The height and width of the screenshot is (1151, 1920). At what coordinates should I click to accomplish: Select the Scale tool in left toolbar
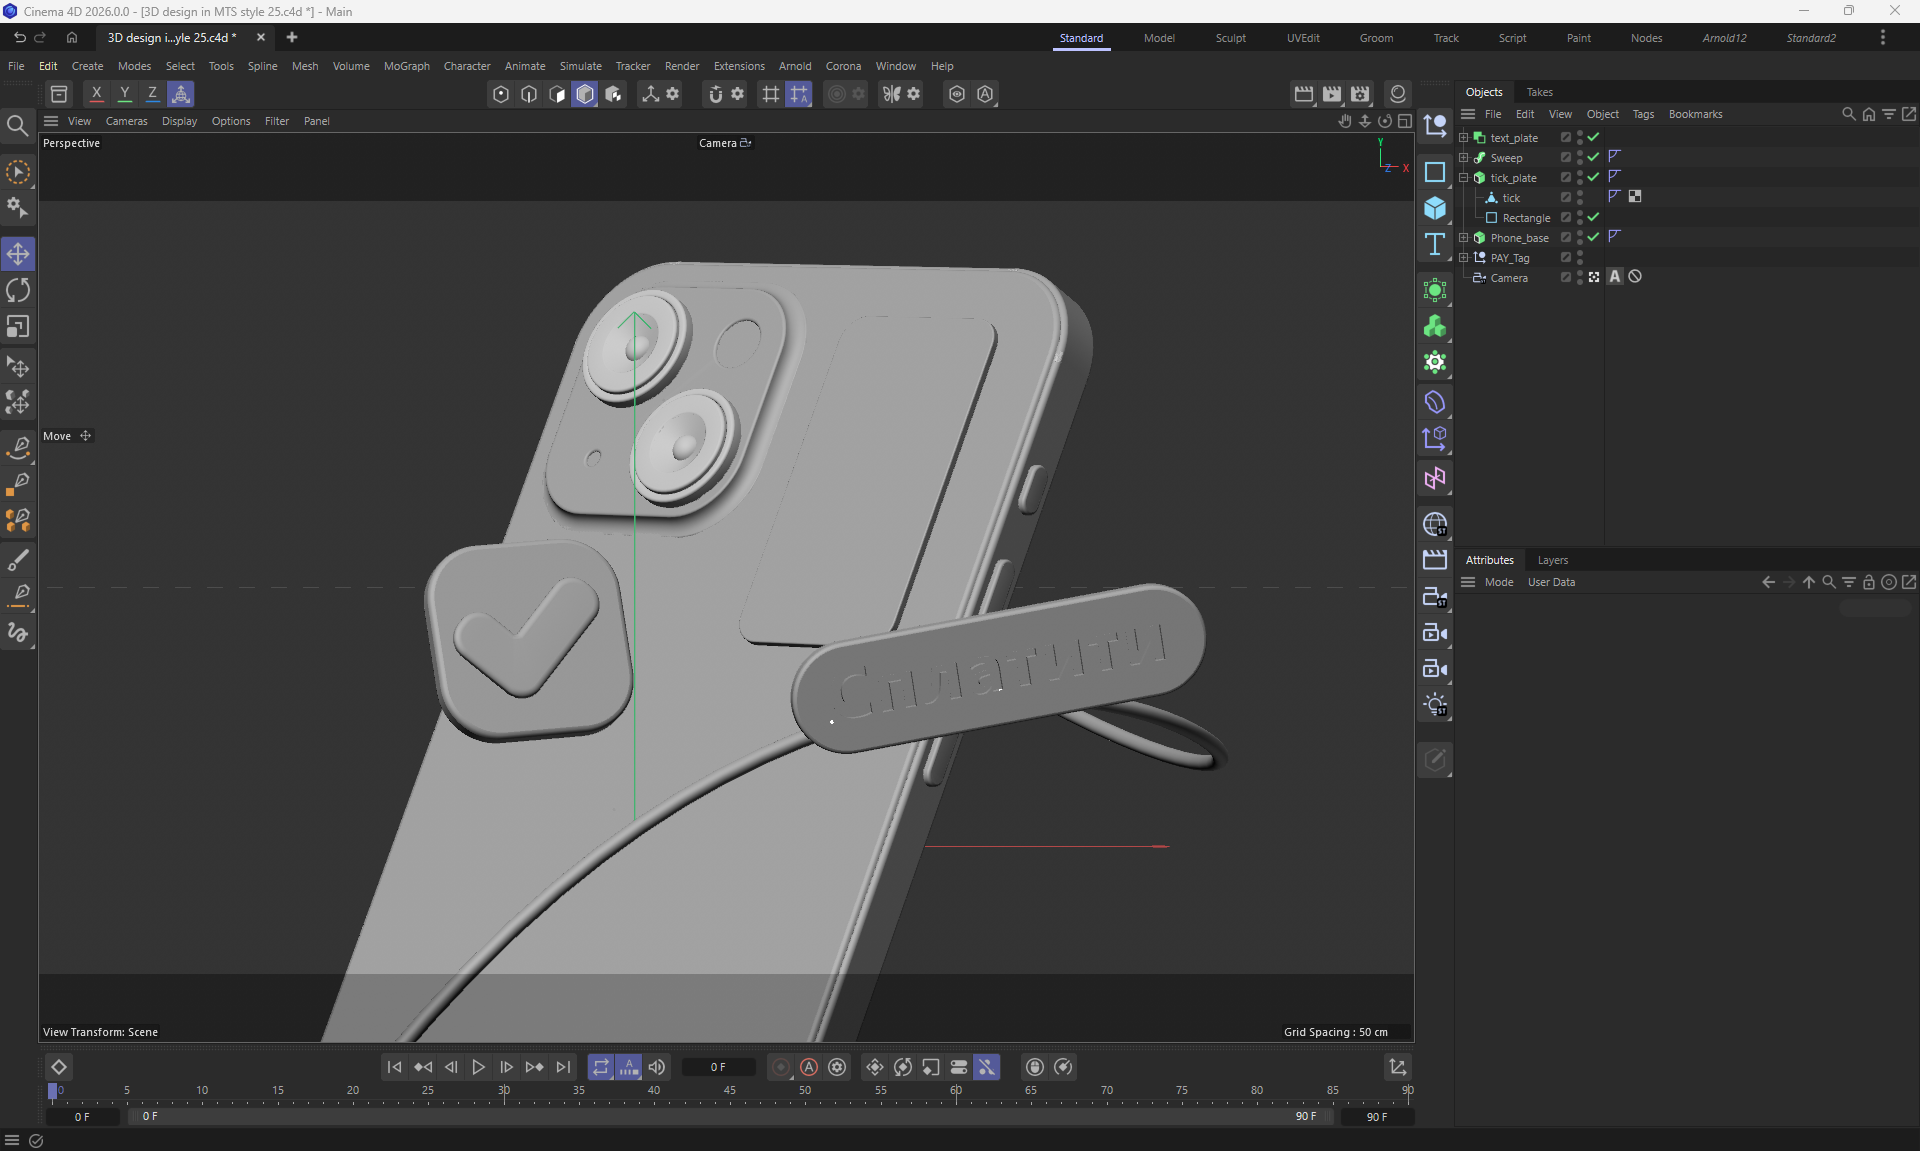point(18,327)
